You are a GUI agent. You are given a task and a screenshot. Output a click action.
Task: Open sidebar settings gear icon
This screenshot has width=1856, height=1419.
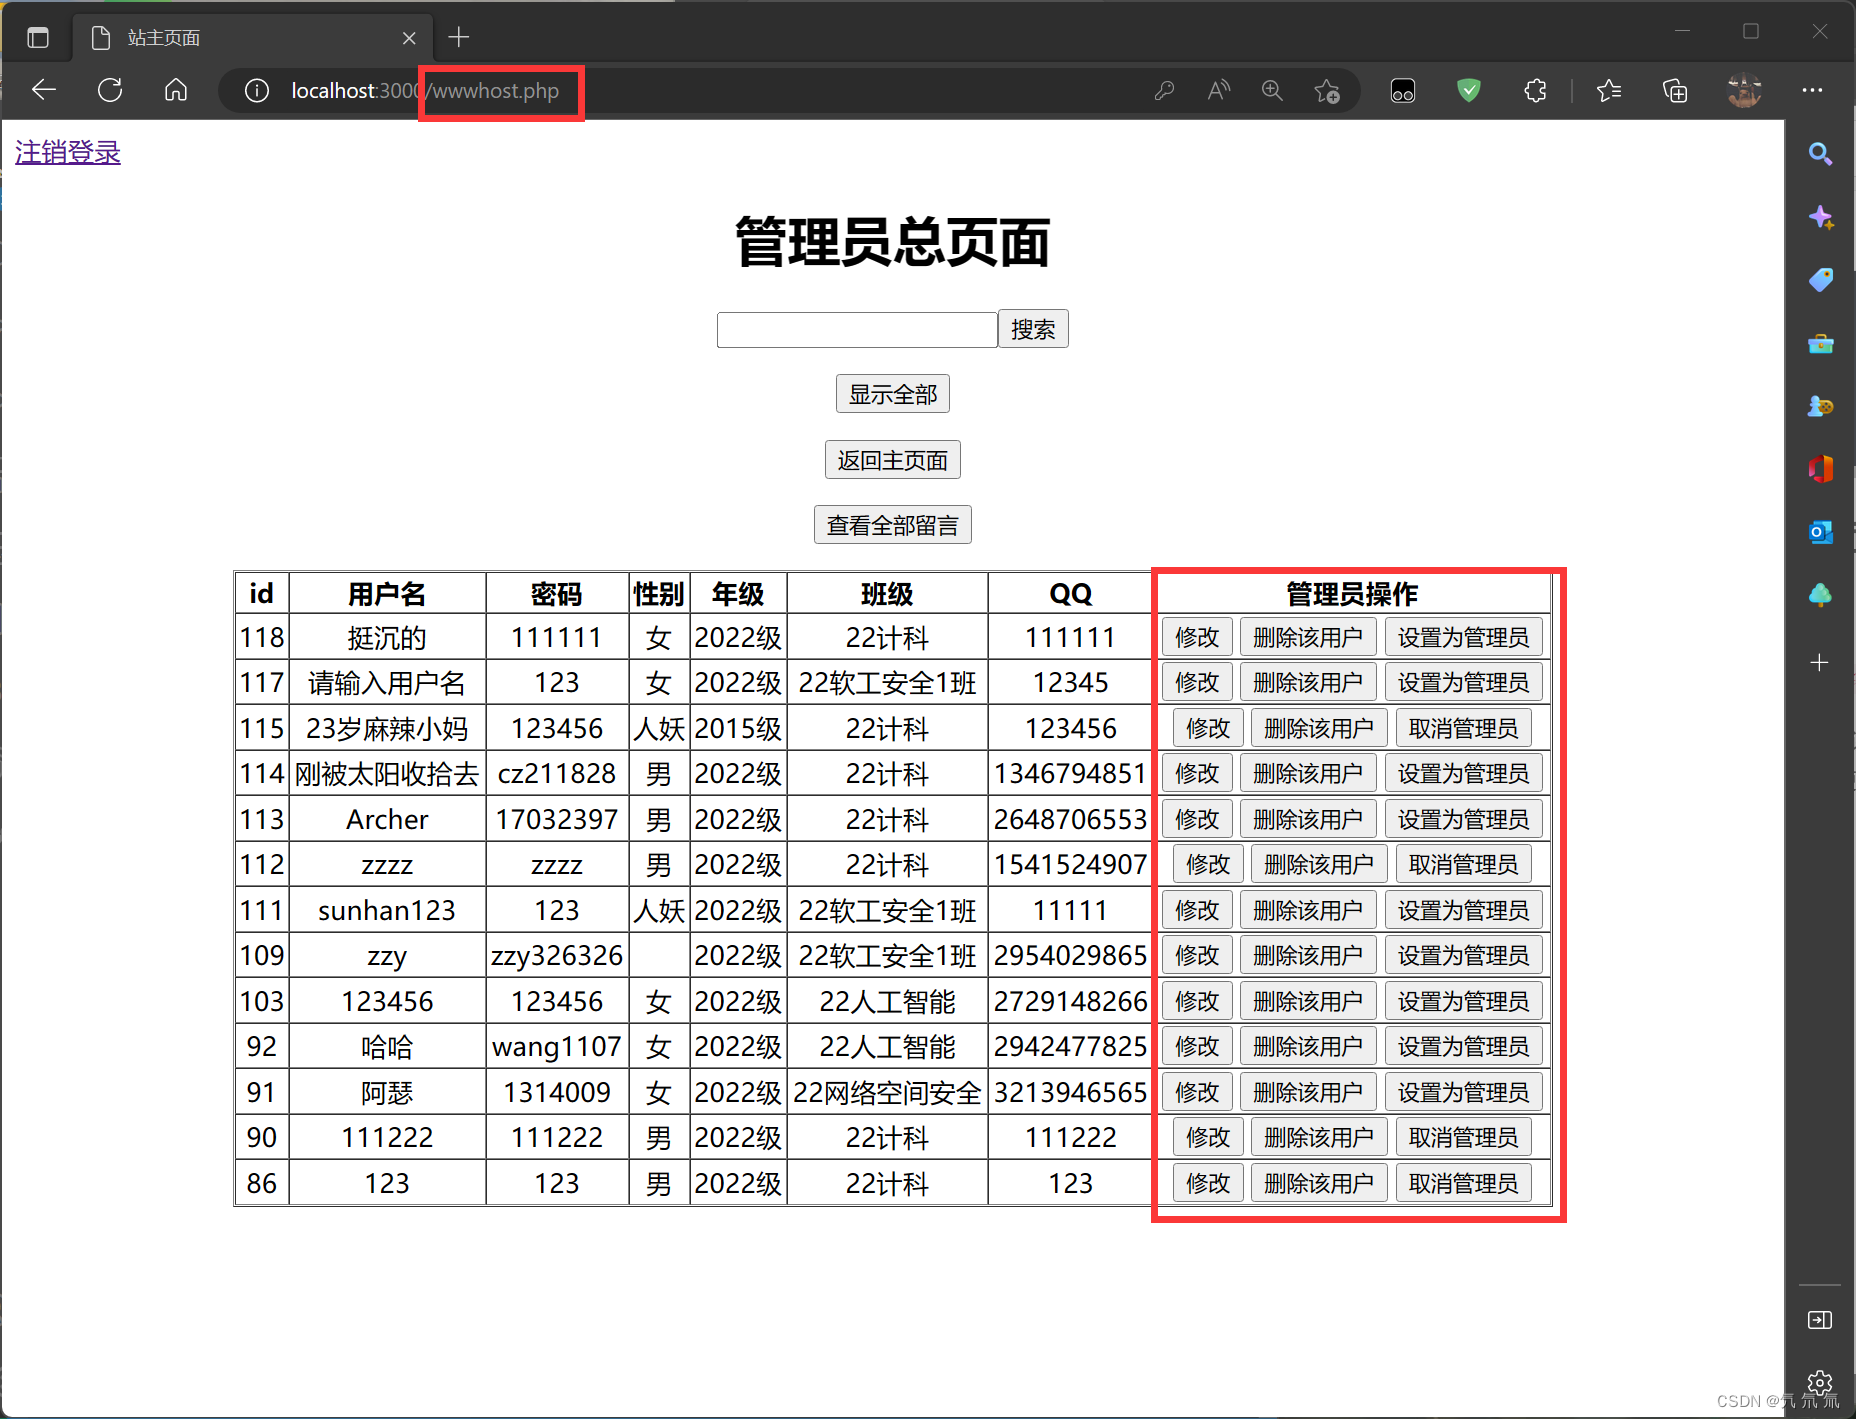coord(1820,1383)
